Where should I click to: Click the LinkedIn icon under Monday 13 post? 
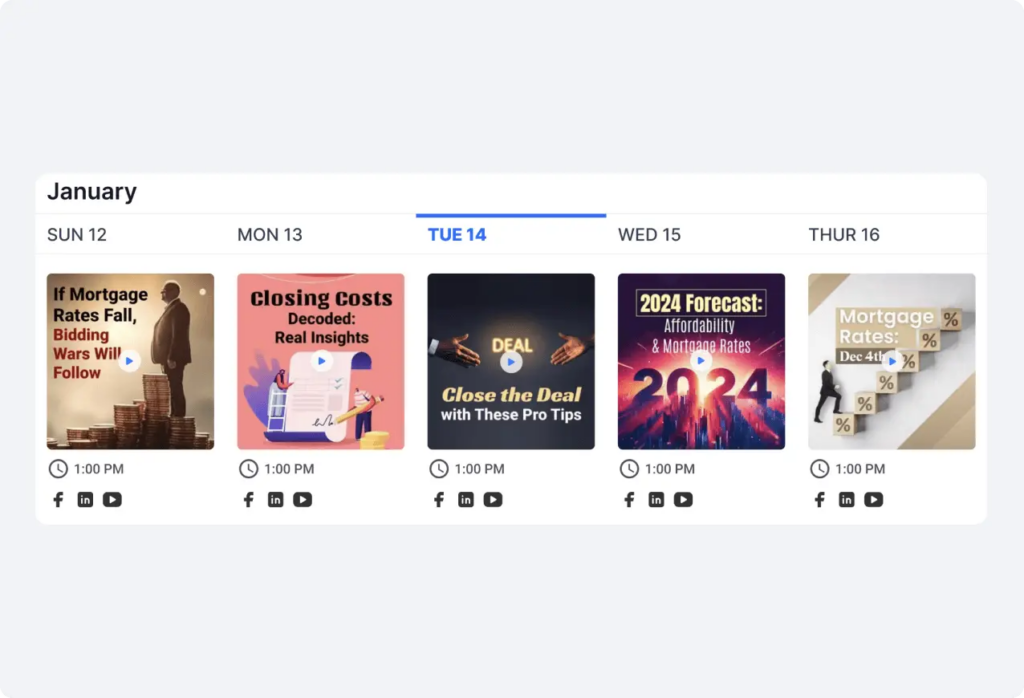[x=275, y=500]
